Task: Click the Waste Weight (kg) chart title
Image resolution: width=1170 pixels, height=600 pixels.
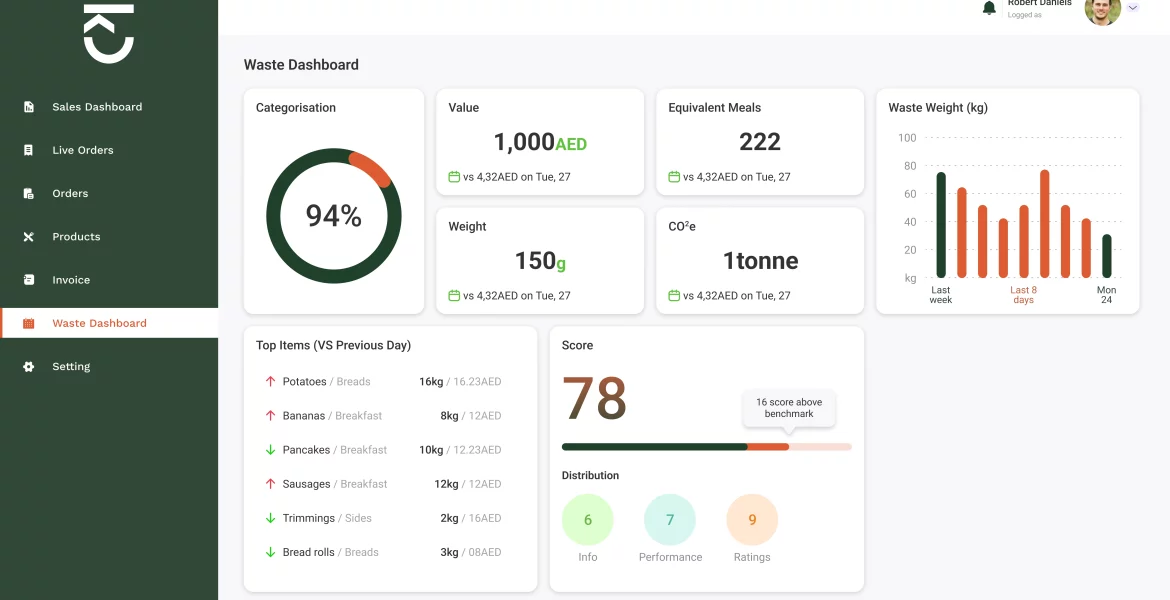Action: click(938, 107)
